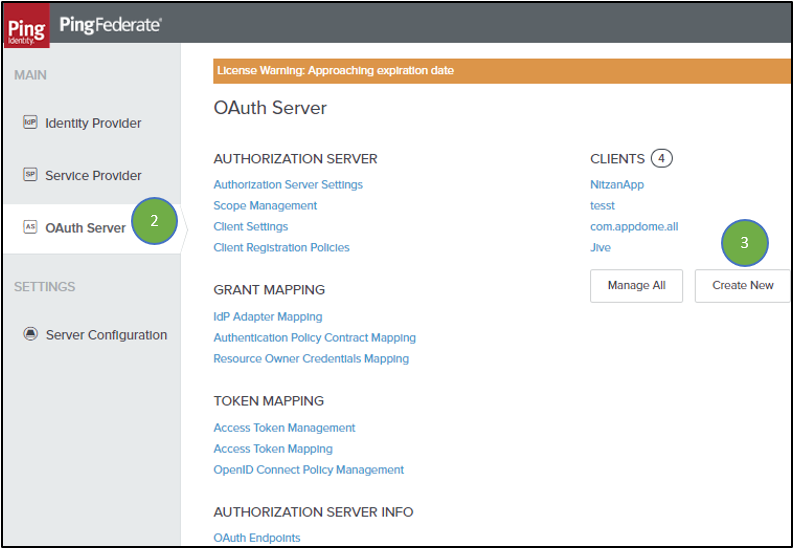This screenshot has height=549, width=794.
Task: Click the TOKEN MAPPING section heading
Action: pos(269,401)
